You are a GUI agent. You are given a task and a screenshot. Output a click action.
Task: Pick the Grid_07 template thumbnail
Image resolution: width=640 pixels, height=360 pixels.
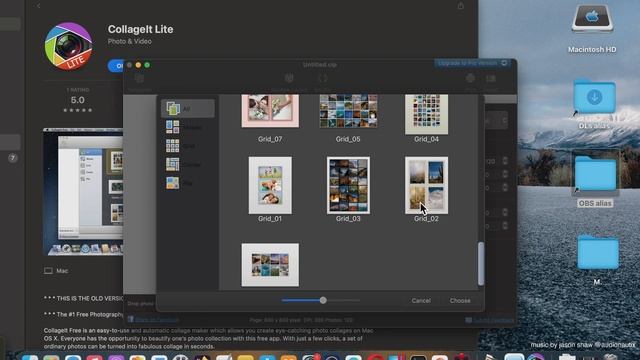click(270, 111)
